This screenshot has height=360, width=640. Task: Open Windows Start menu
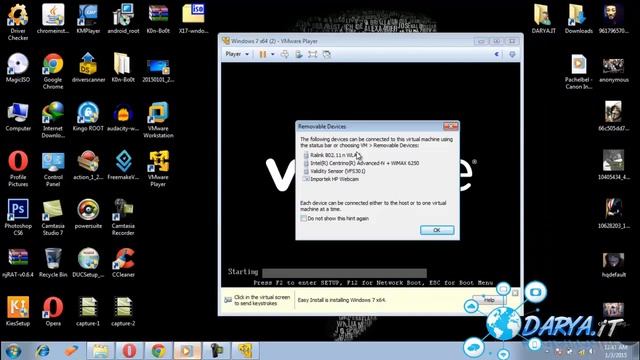13,351
